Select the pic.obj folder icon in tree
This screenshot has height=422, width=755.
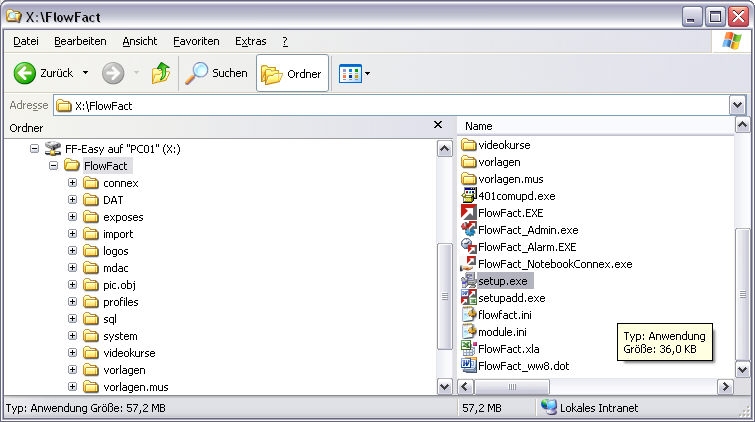[91, 285]
